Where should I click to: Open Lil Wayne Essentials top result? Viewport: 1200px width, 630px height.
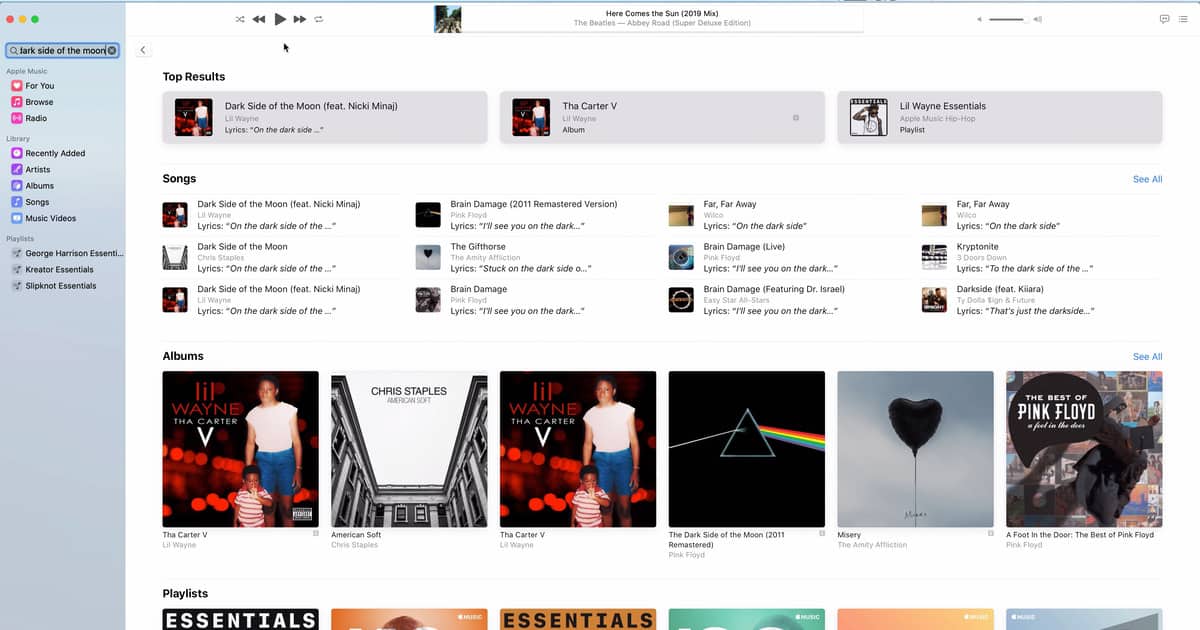point(999,117)
